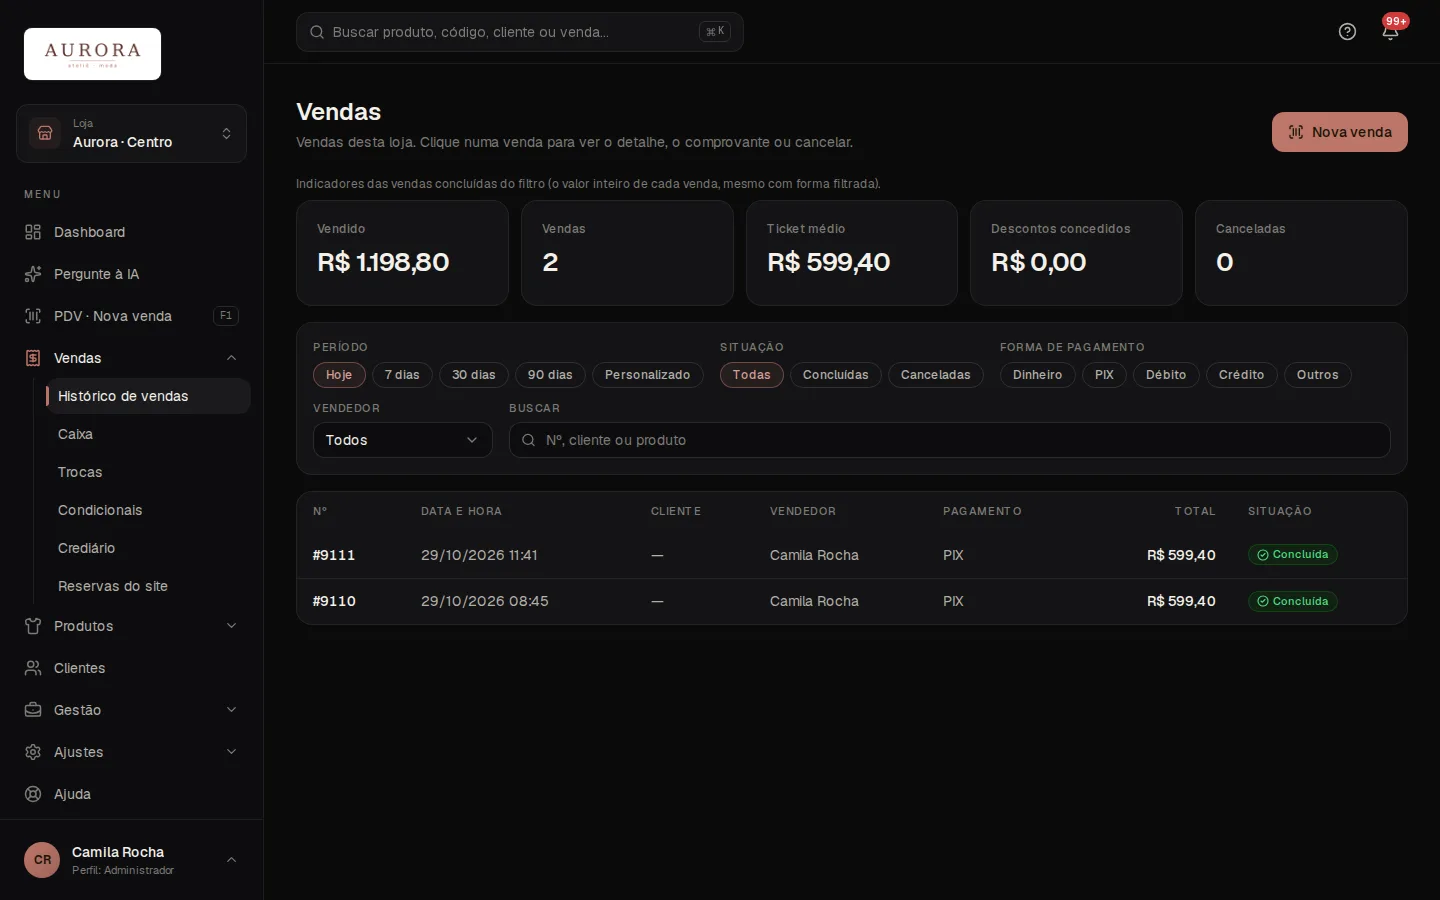Filter payments by Outros
This screenshot has width=1440, height=900.
[x=1318, y=375]
